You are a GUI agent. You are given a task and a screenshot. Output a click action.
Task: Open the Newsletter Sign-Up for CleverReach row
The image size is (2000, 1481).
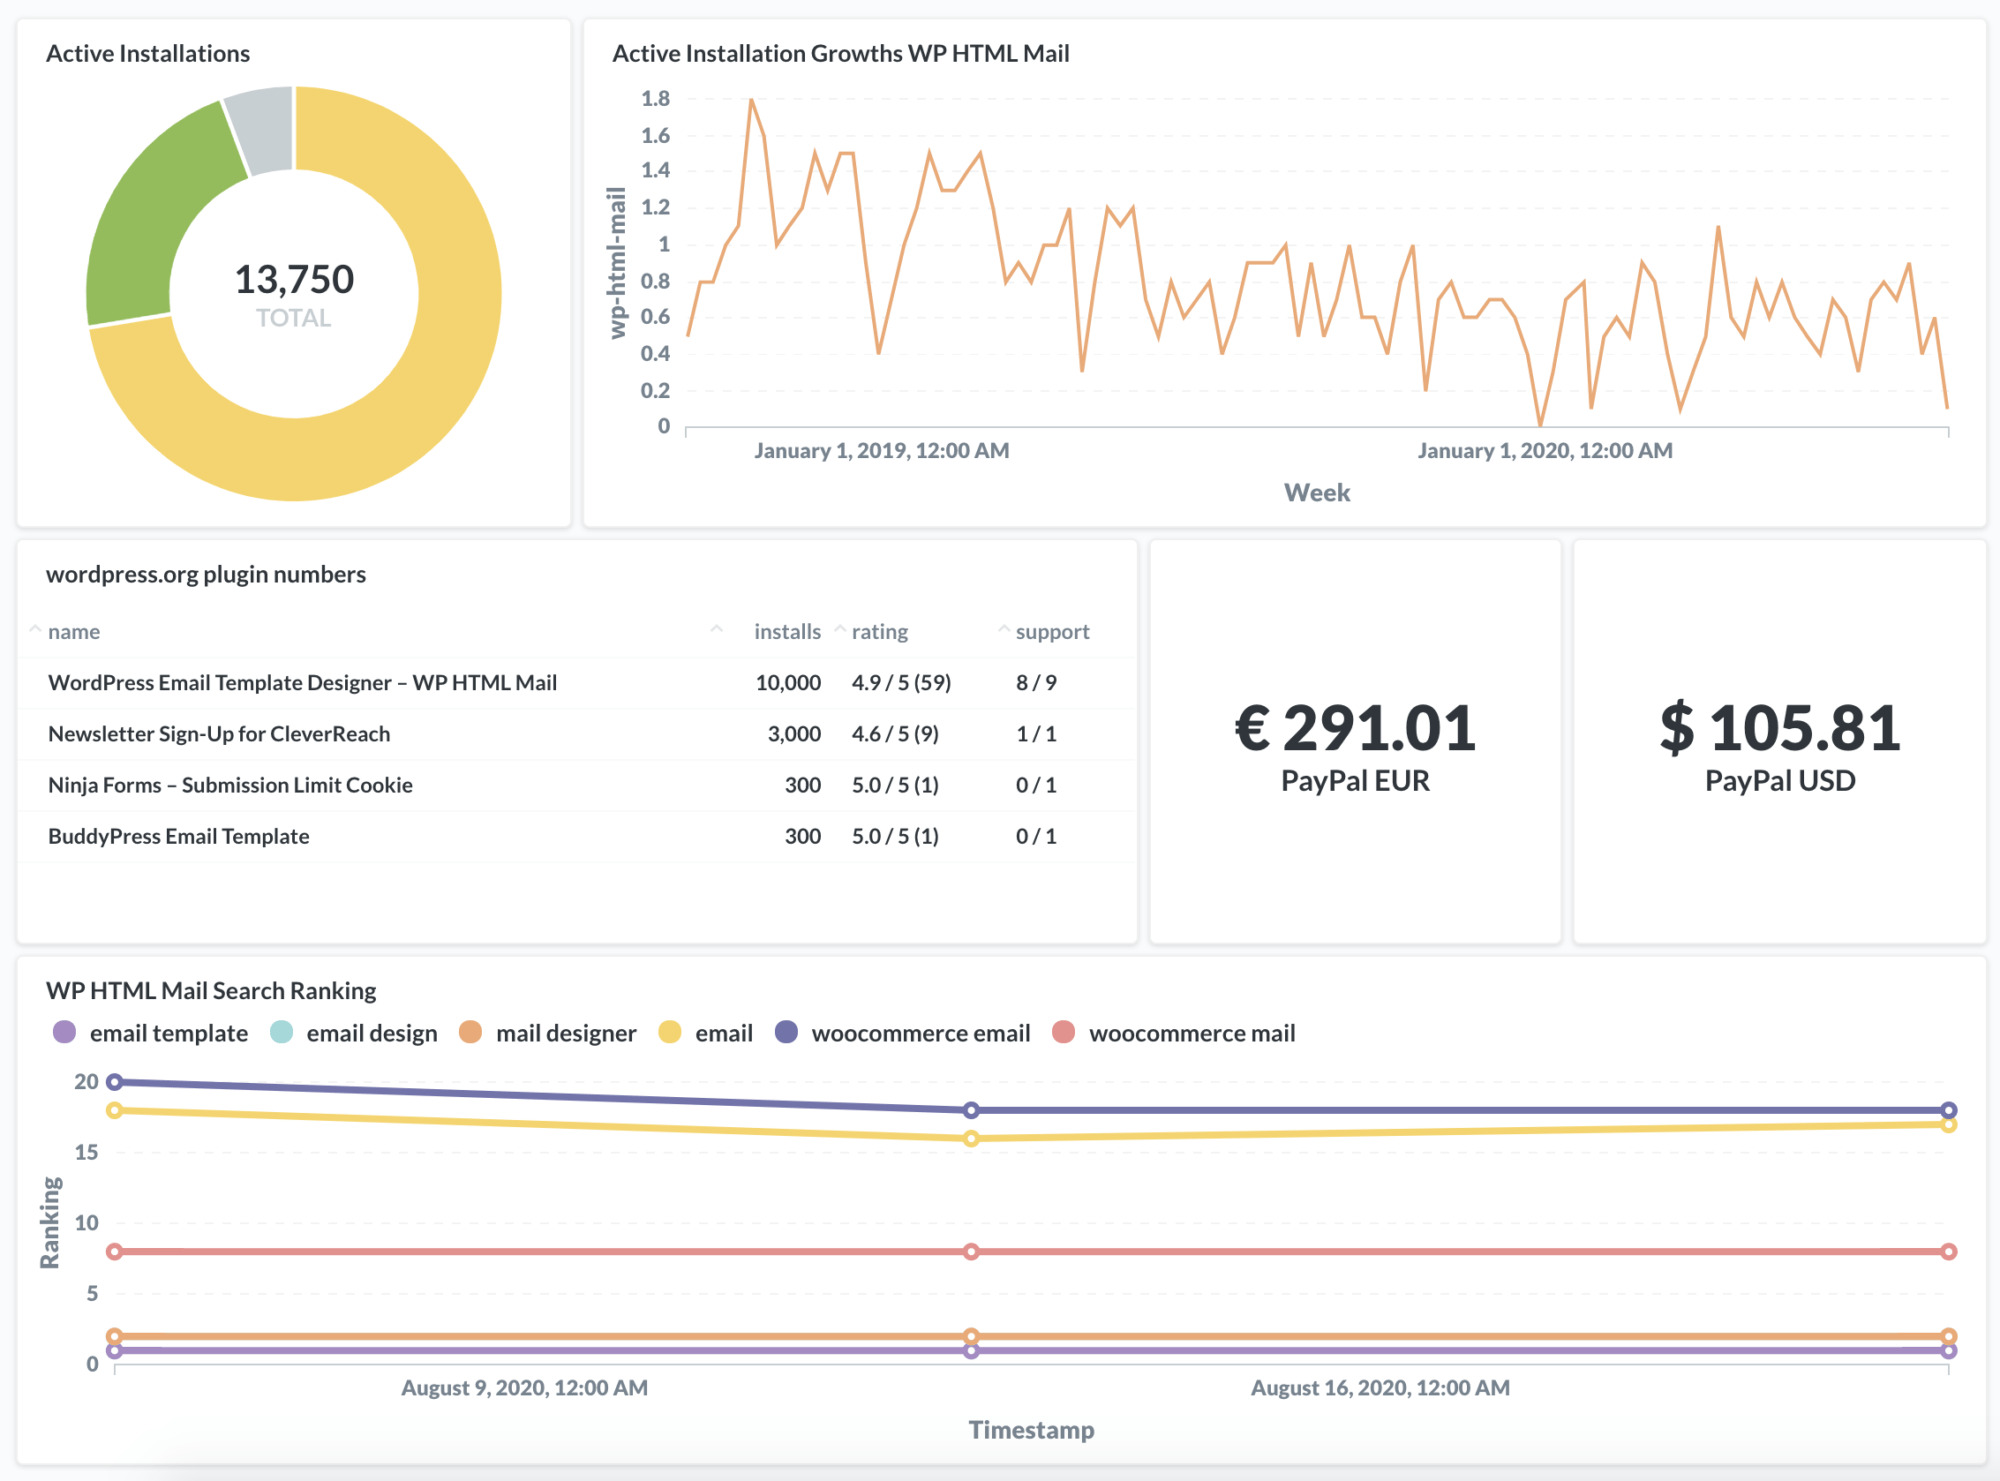[218, 733]
